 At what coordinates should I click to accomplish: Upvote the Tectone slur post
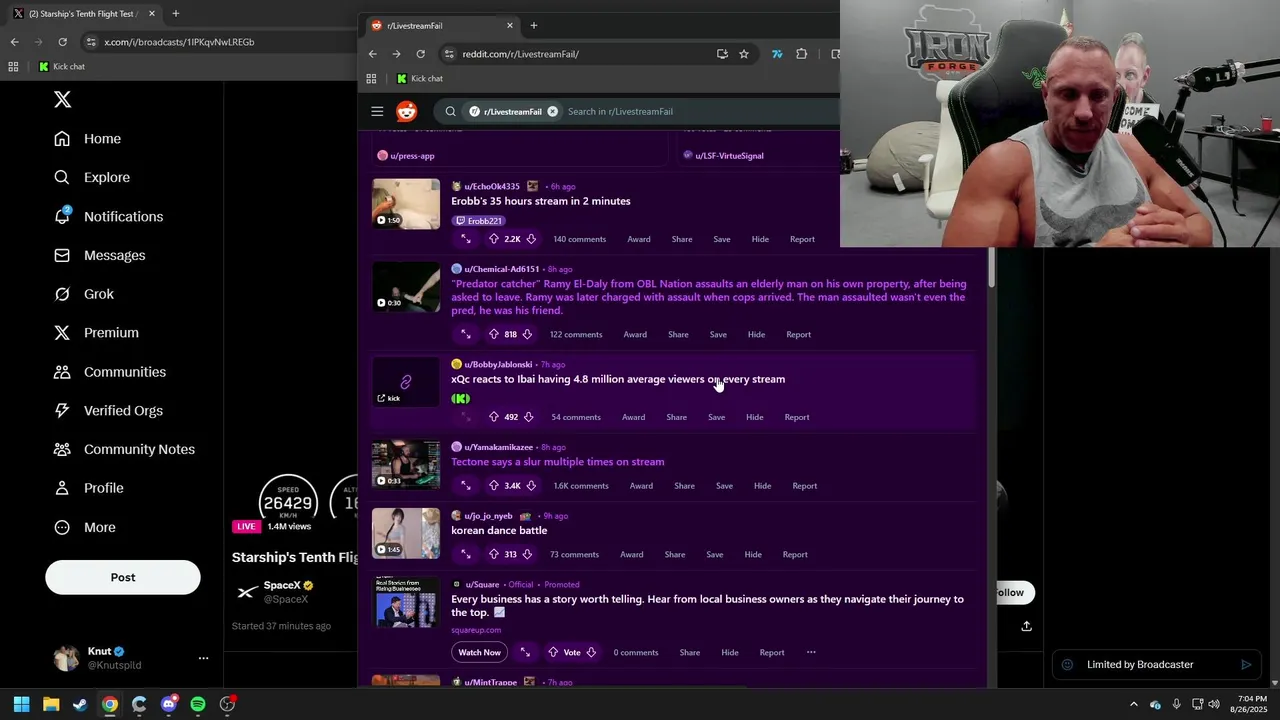tap(493, 486)
